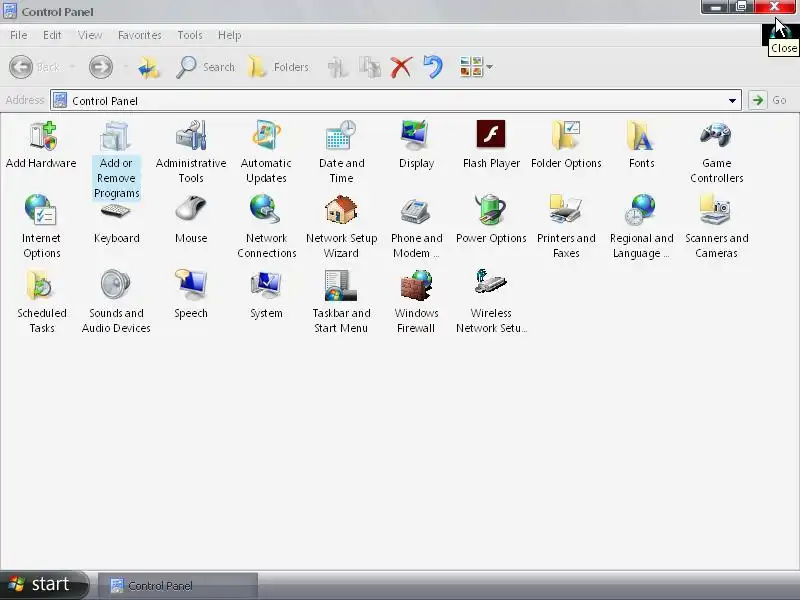Open the Views dropdown button
Viewport: 800px width, 600px height.
pyautogui.click(x=476, y=67)
